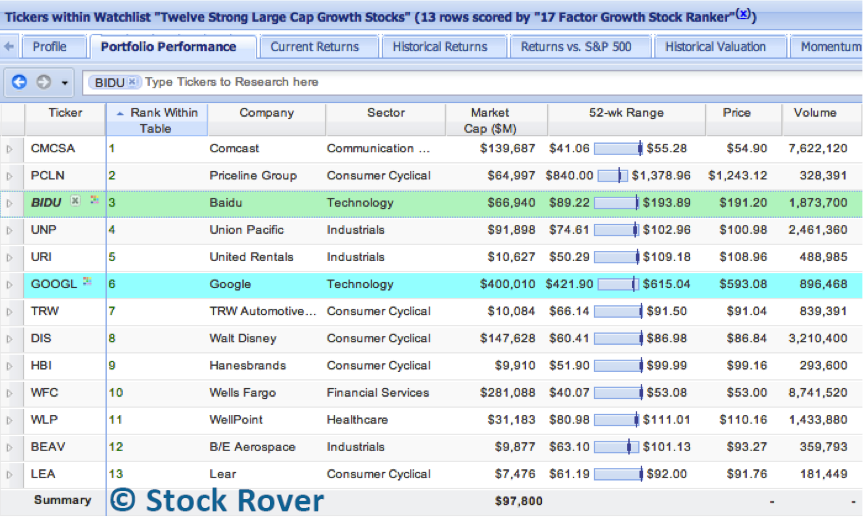Click the Walt Disney company name

[243, 338]
